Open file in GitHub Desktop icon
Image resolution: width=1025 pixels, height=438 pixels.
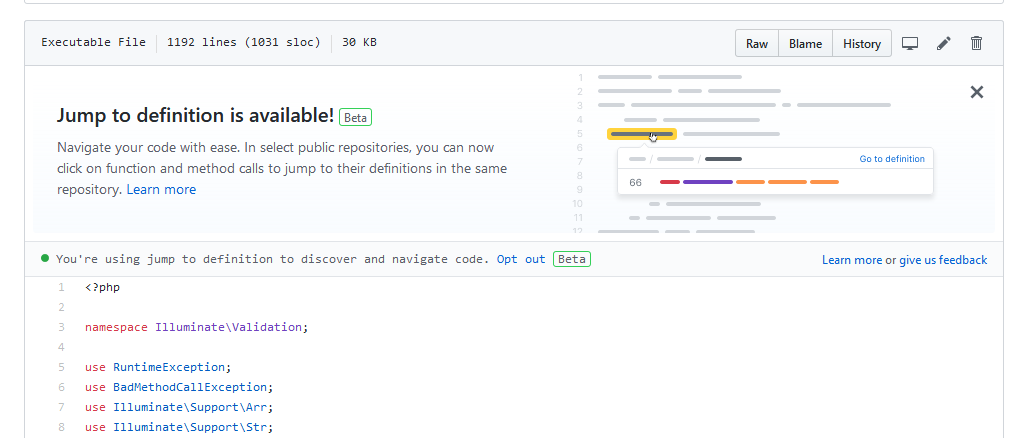910,43
